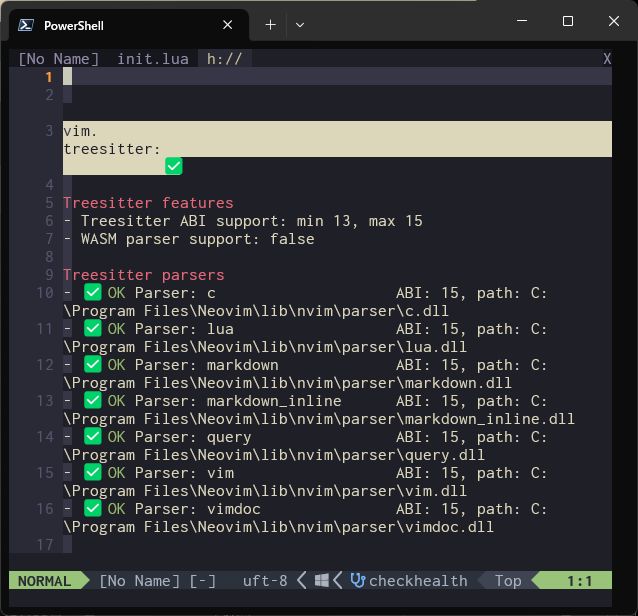
Task: Switch to the [No Name] buffer tab
Action: point(59,59)
